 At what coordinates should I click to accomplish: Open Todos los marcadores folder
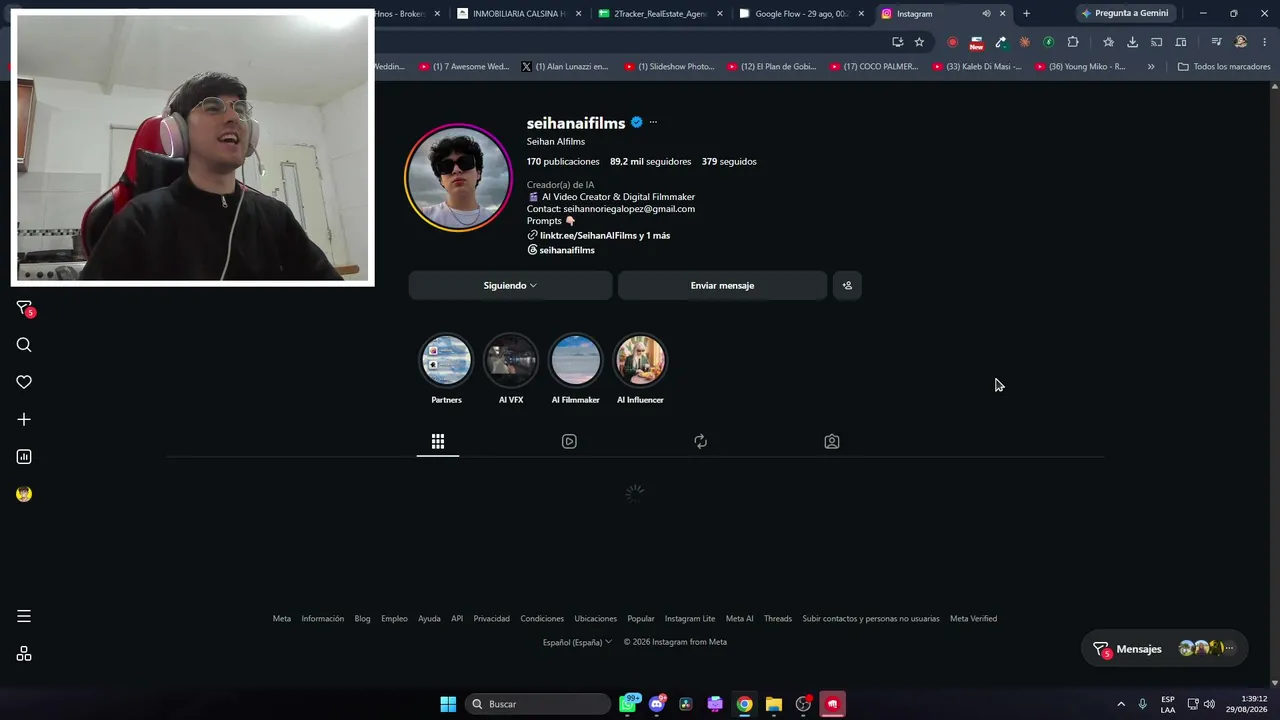pos(1224,67)
